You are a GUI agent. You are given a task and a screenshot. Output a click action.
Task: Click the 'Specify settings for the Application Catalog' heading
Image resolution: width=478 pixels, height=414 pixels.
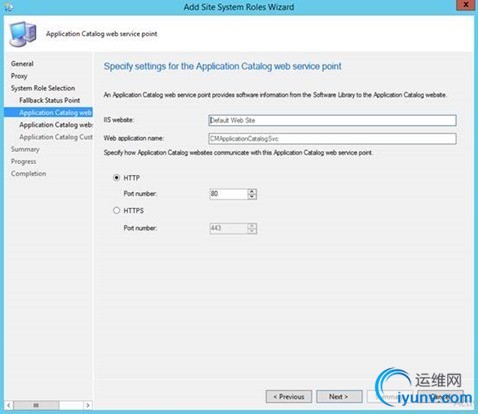tap(222, 66)
